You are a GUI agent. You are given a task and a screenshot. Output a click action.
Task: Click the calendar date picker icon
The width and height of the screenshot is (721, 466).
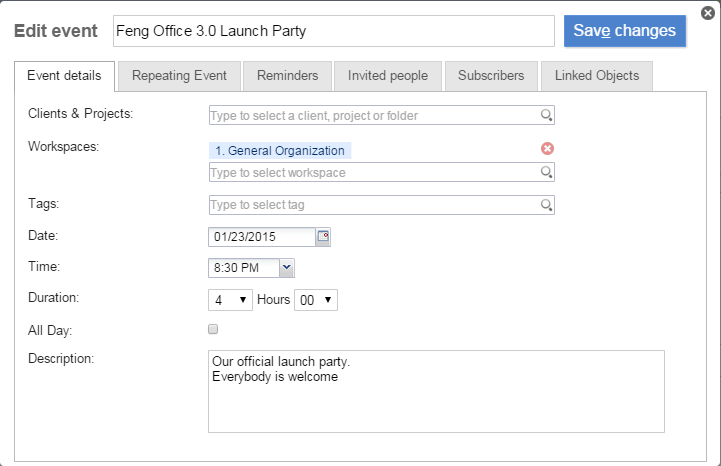[322, 237]
